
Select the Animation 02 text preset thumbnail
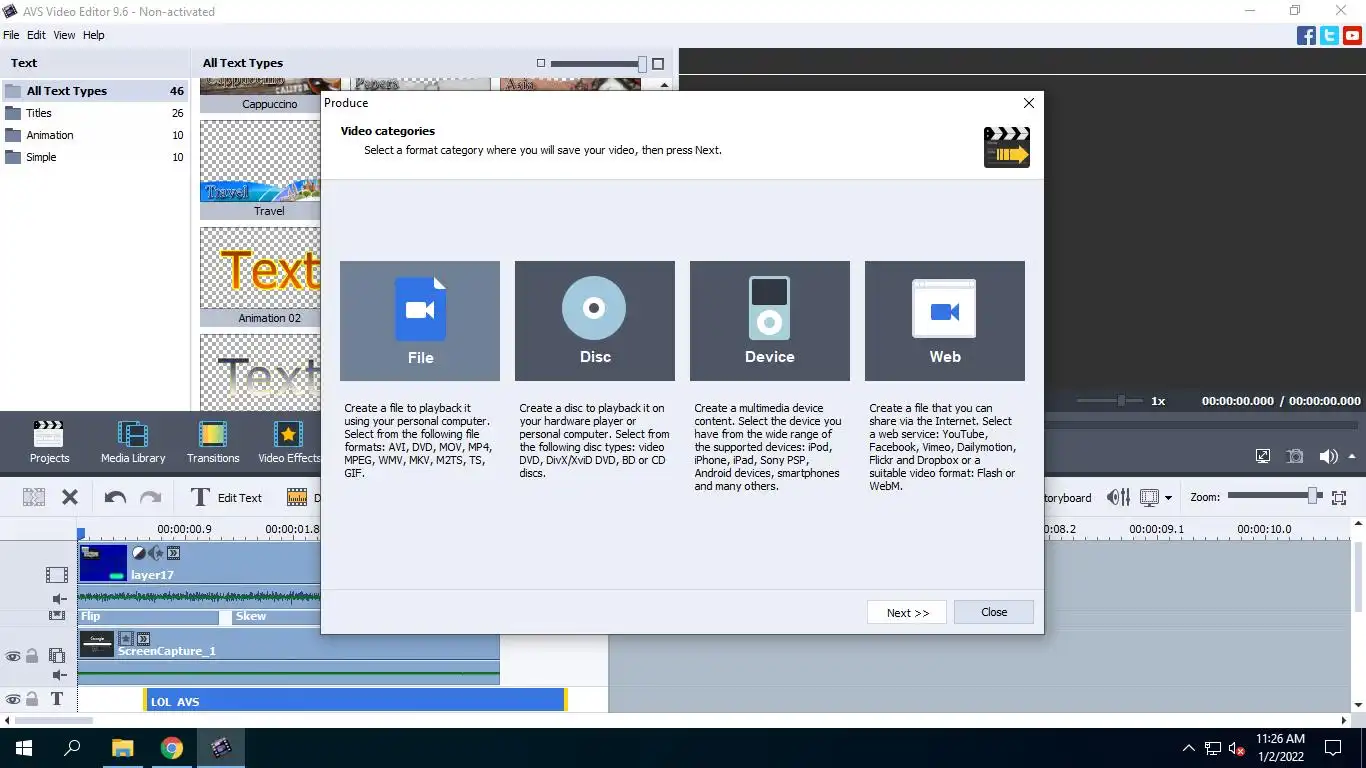click(261, 276)
